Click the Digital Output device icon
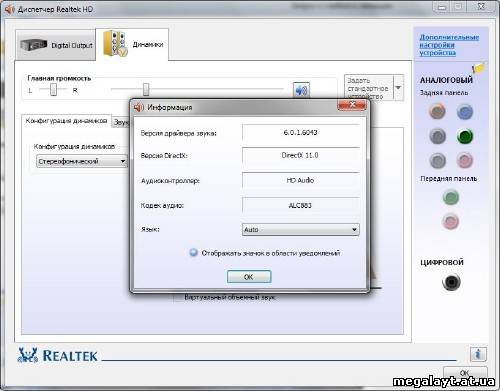The image size is (500, 391). [33, 45]
